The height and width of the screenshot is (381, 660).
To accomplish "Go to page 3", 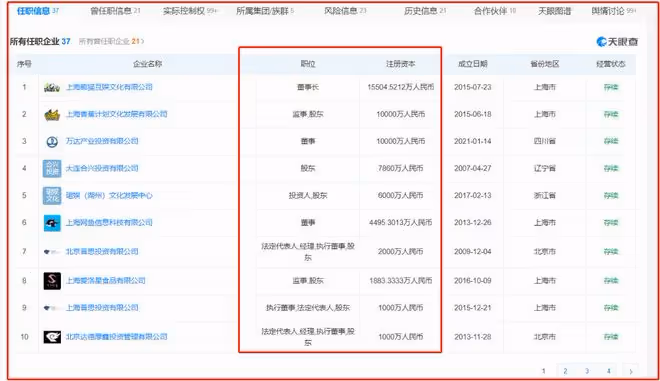I will [587, 371].
